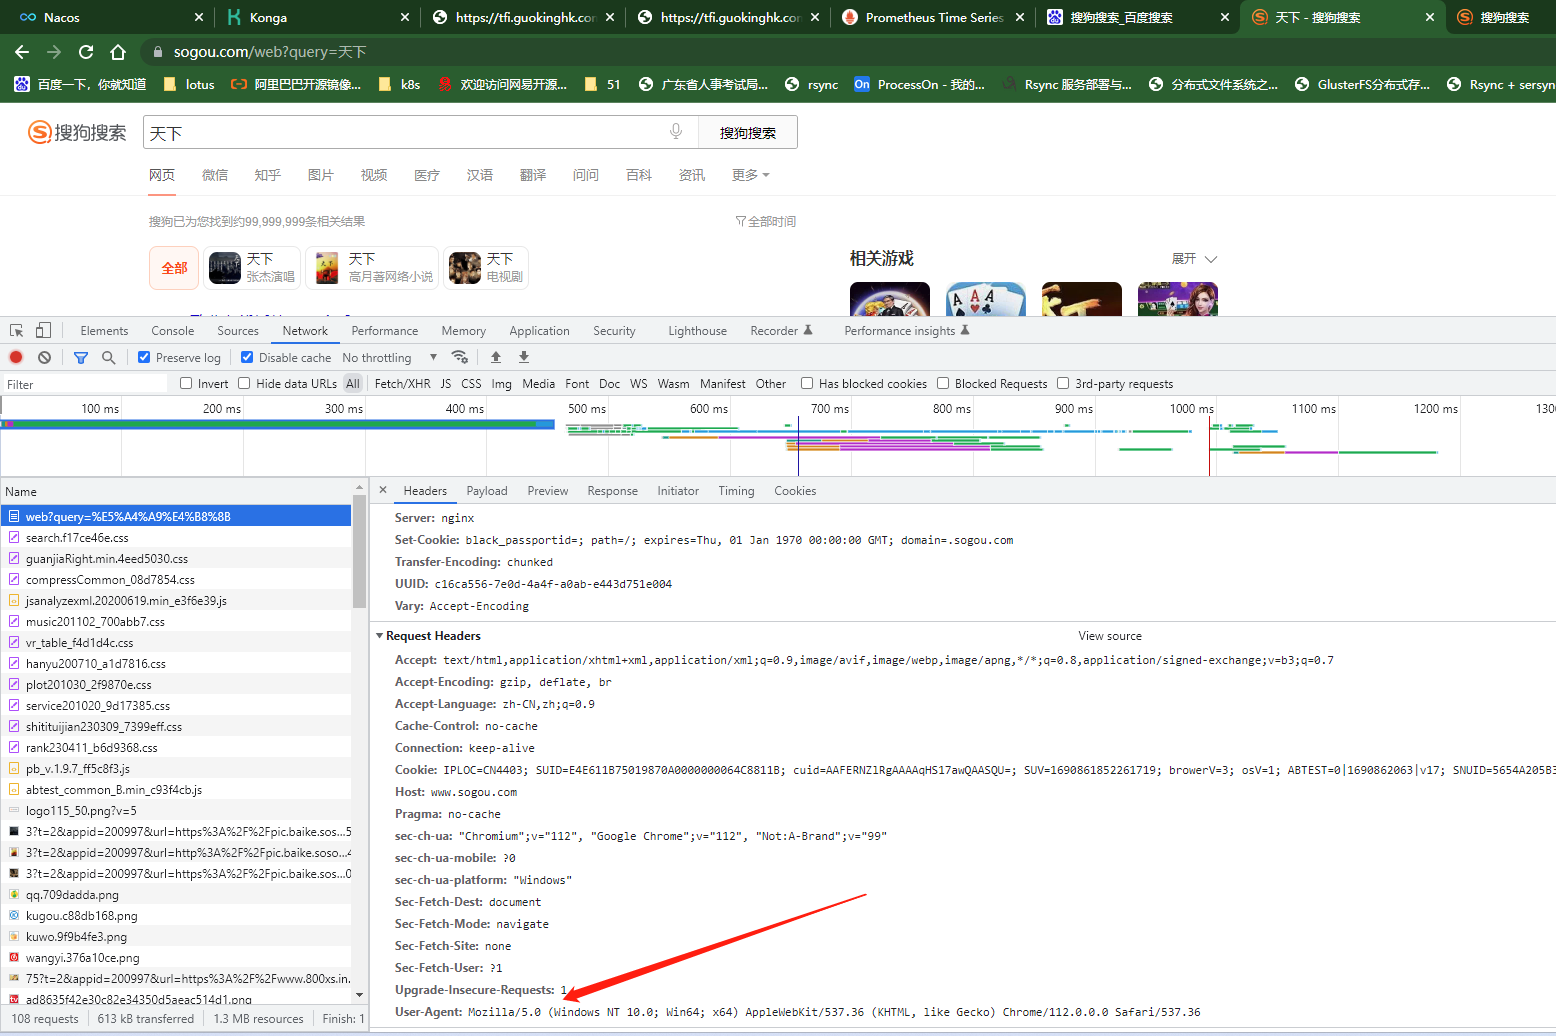This screenshot has height=1036, width=1556.
Task: Select the 图片 search category
Action: [321, 175]
